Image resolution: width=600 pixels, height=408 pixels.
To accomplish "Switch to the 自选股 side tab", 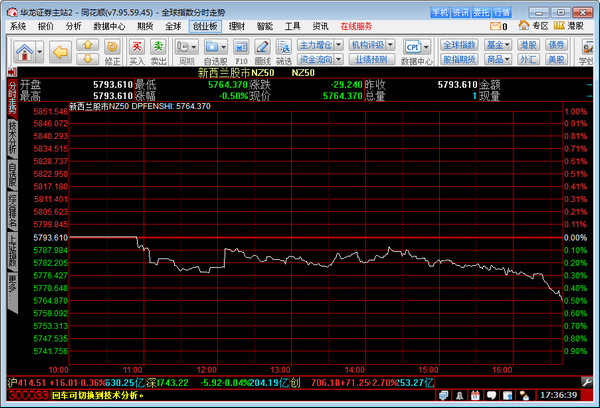I will coord(12,175).
